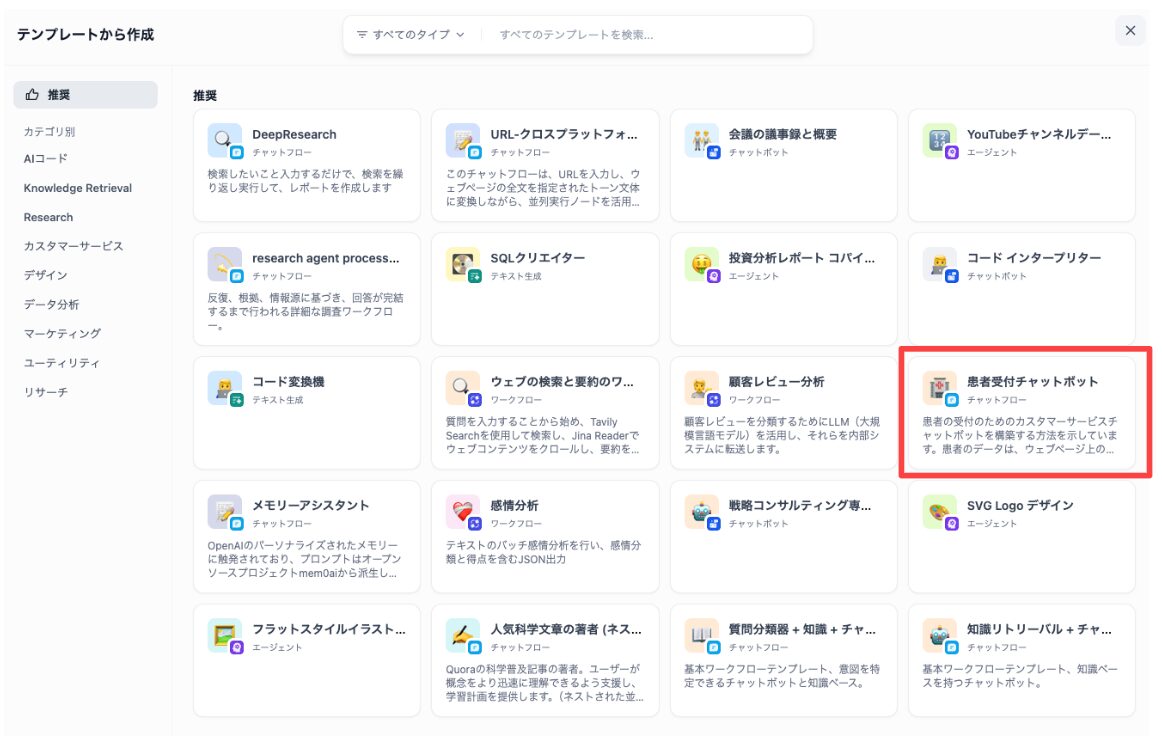Image resolution: width=1162 pixels, height=741 pixels.
Task: Click the 投資分析レポート コパイロット icon
Action: coord(700,264)
